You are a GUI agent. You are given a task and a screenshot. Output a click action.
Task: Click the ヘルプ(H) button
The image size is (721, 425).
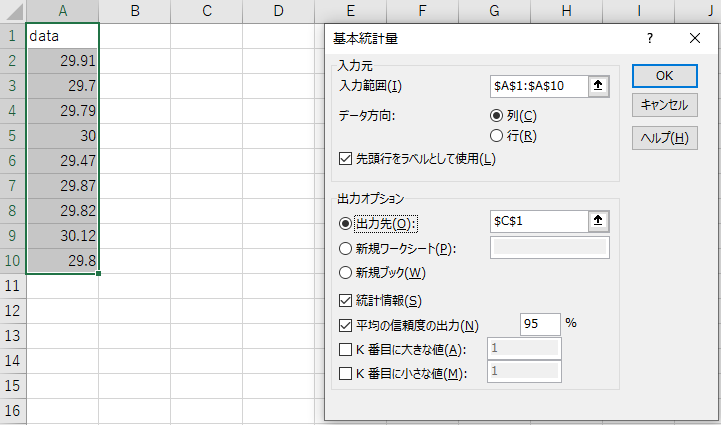[x=664, y=138]
